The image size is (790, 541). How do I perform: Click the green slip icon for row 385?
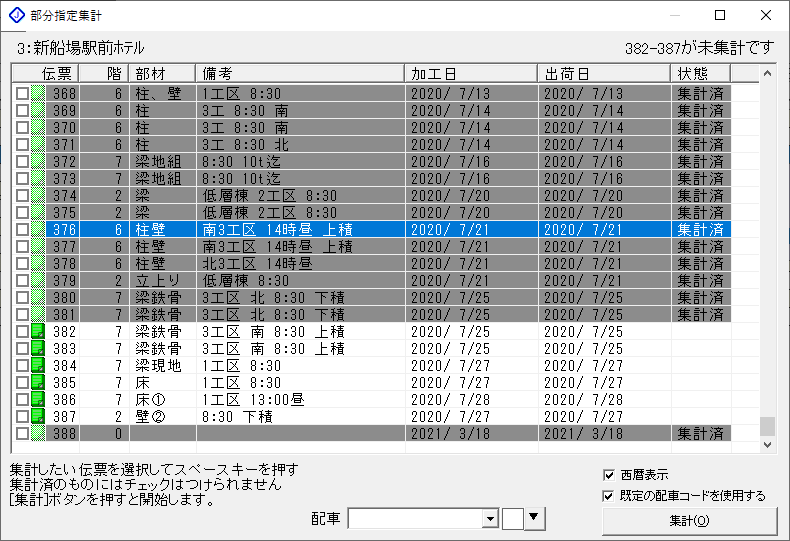tap(38, 383)
